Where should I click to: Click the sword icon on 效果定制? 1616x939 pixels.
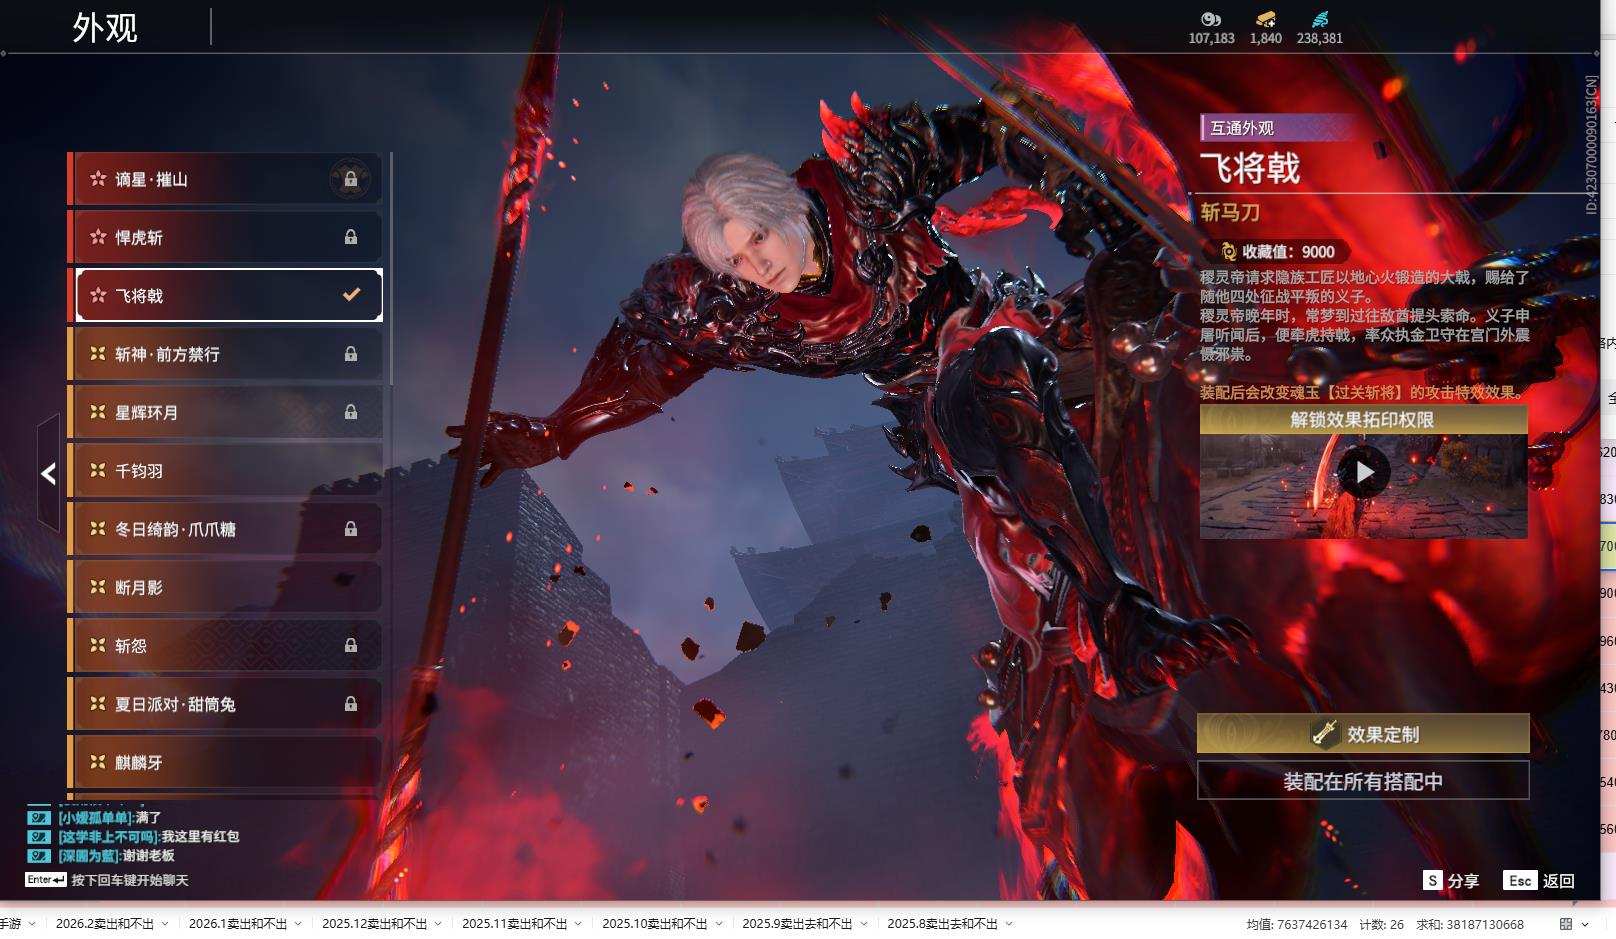[1325, 734]
